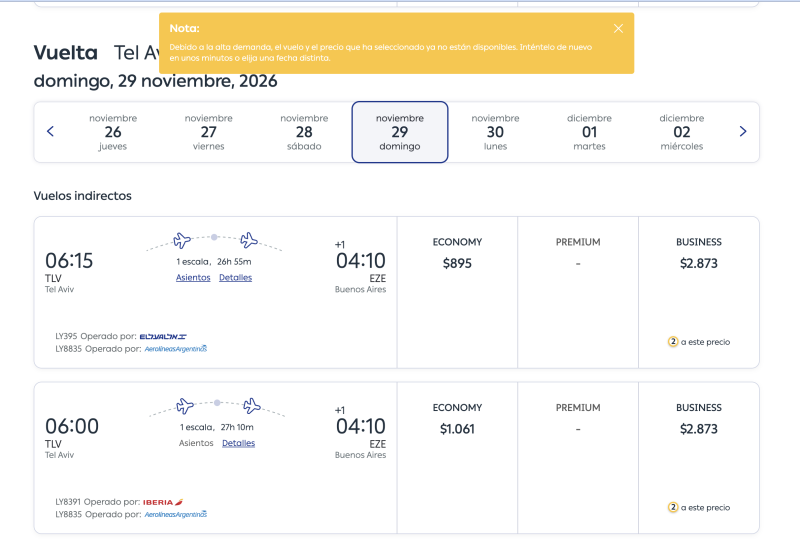The height and width of the screenshot is (543, 800).
Task: Select diciembre 02 miércoles date
Action: [682, 132]
